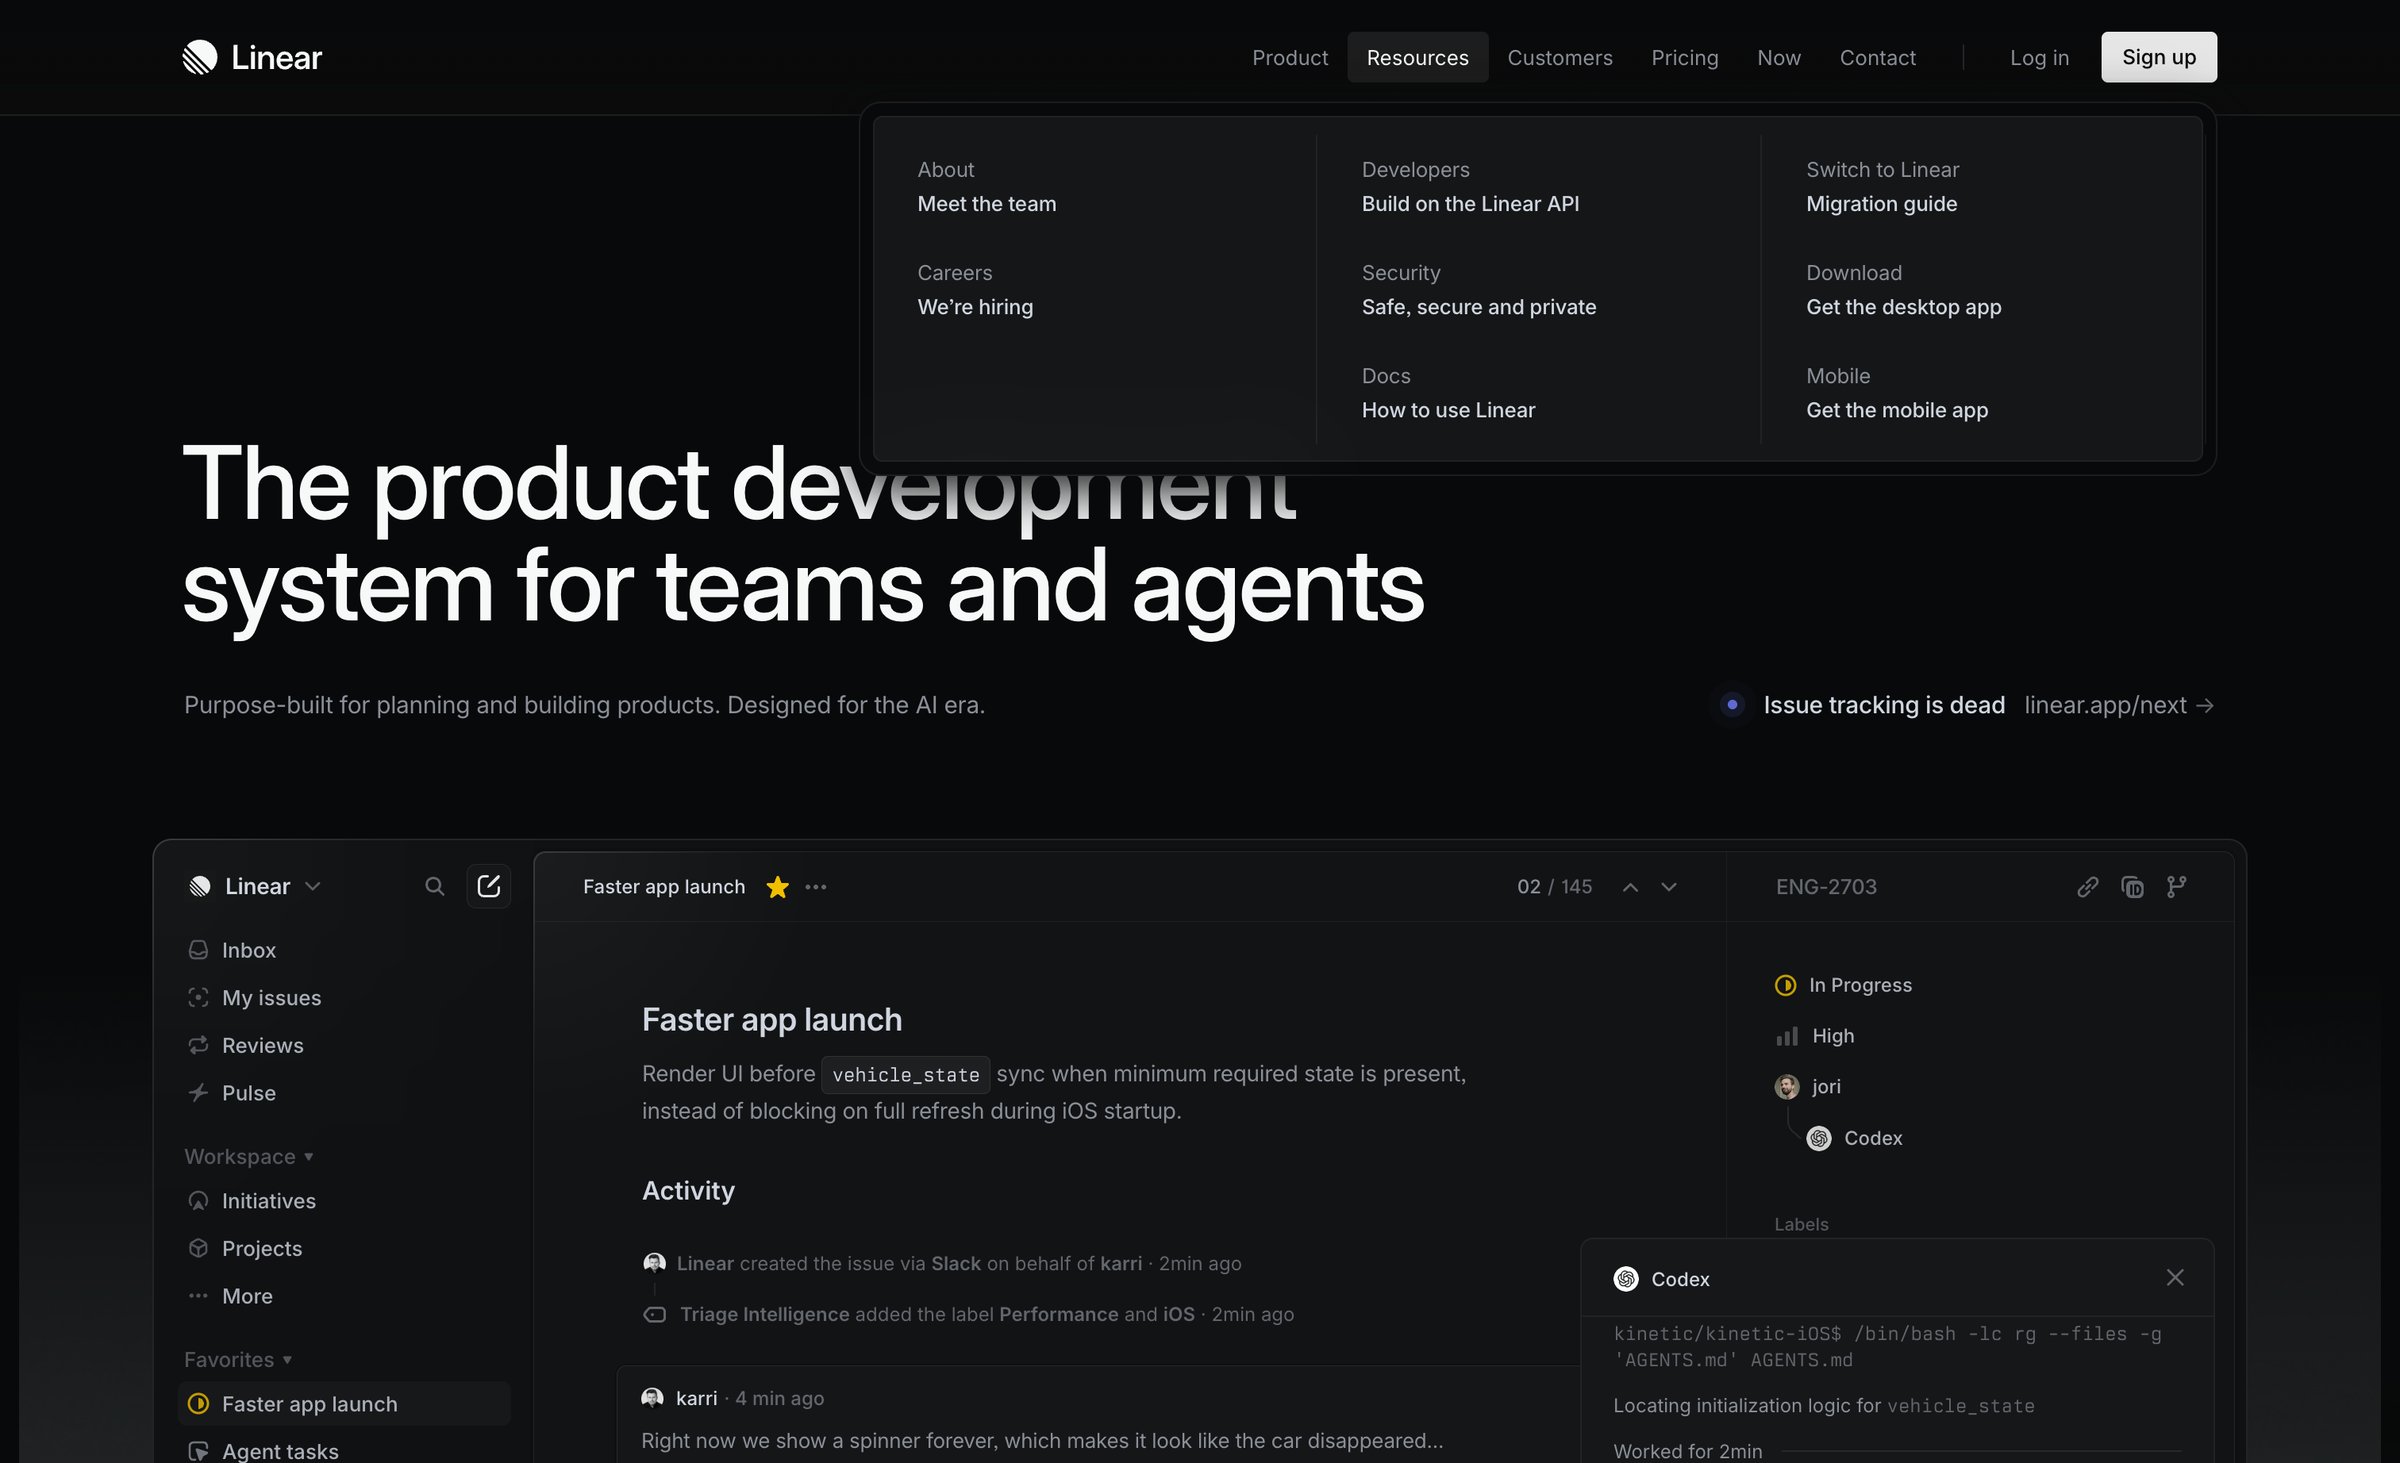Click karri's avatar on the comment

tap(652, 1398)
